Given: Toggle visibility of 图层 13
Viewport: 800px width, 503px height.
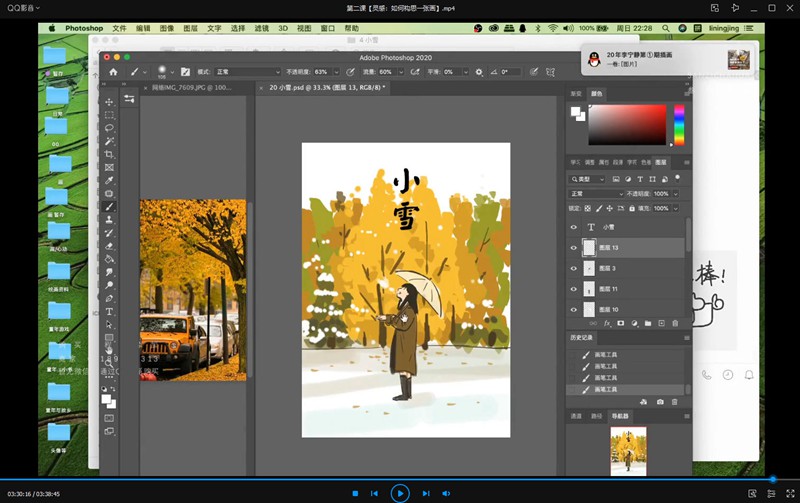Looking at the screenshot, I should pos(573,247).
